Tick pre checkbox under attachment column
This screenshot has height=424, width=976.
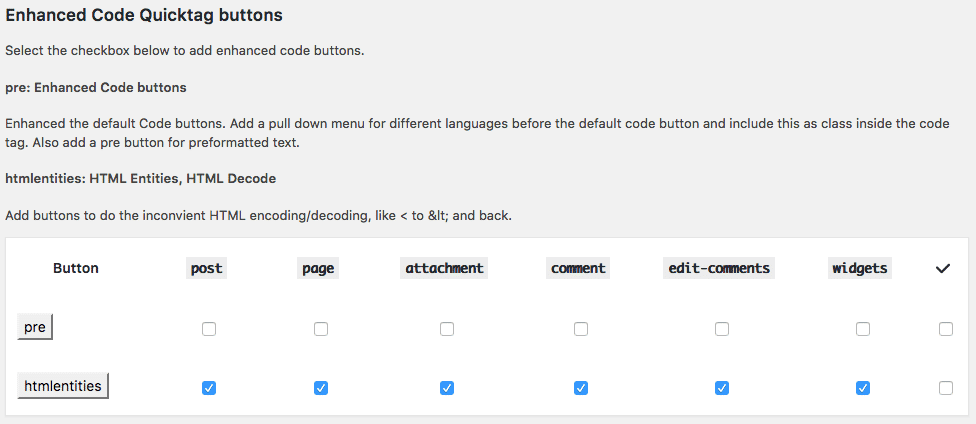click(447, 329)
